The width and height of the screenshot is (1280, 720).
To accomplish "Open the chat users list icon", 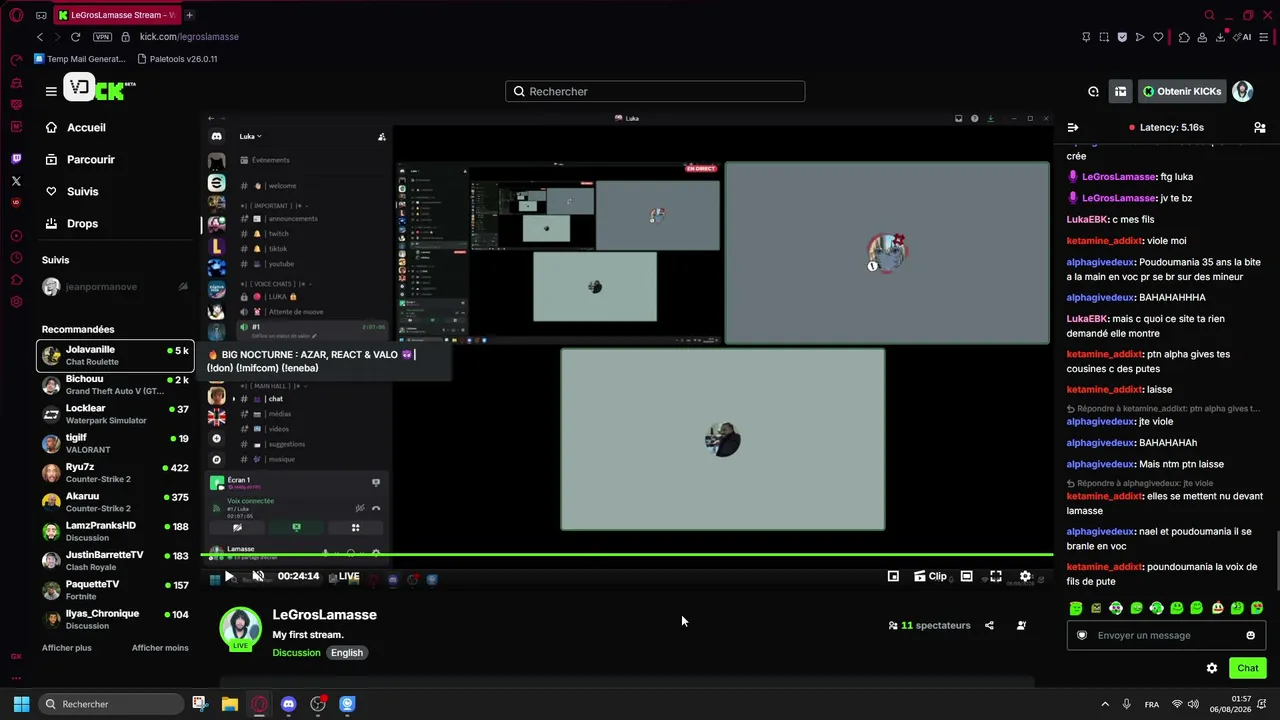I will coord(1260,128).
